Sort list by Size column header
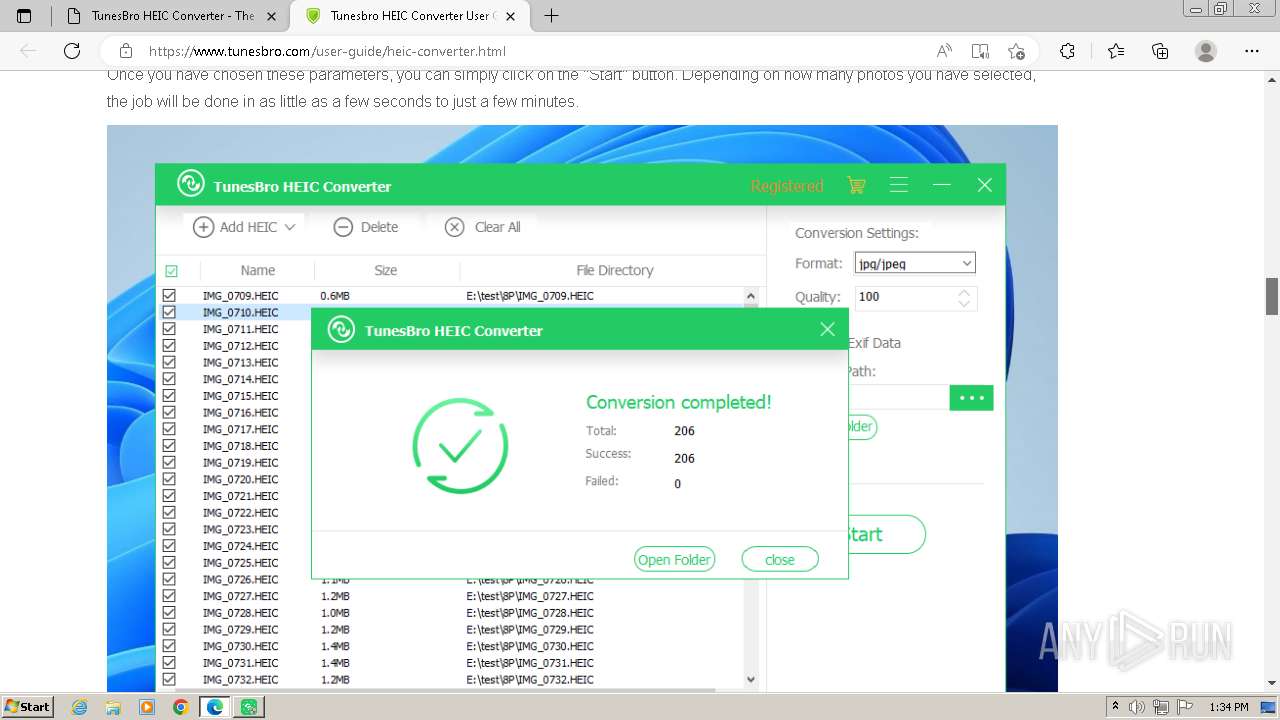This screenshot has width=1280, height=720. pyautogui.click(x=386, y=270)
